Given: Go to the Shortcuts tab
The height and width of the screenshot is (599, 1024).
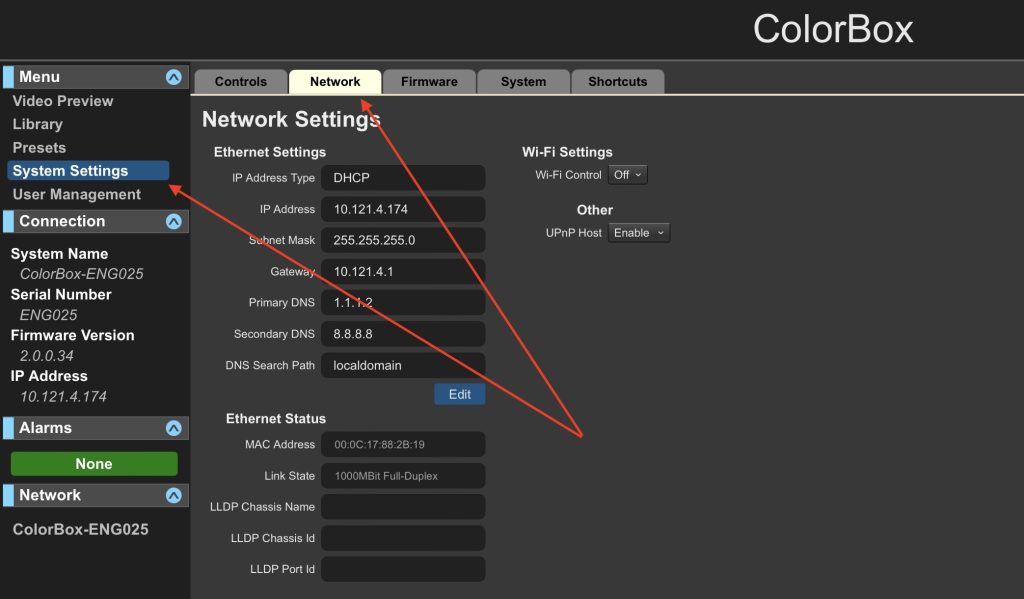Looking at the screenshot, I should click(618, 82).
